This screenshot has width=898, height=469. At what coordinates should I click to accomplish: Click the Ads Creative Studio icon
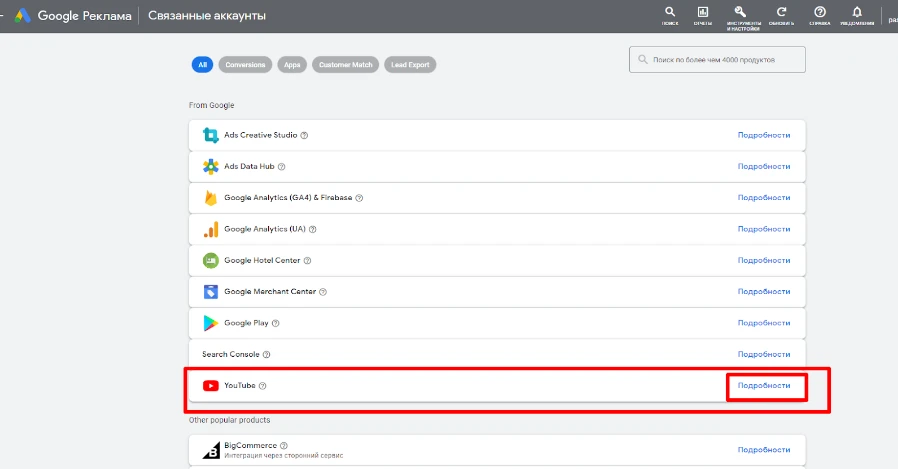(x=211, y=135)
